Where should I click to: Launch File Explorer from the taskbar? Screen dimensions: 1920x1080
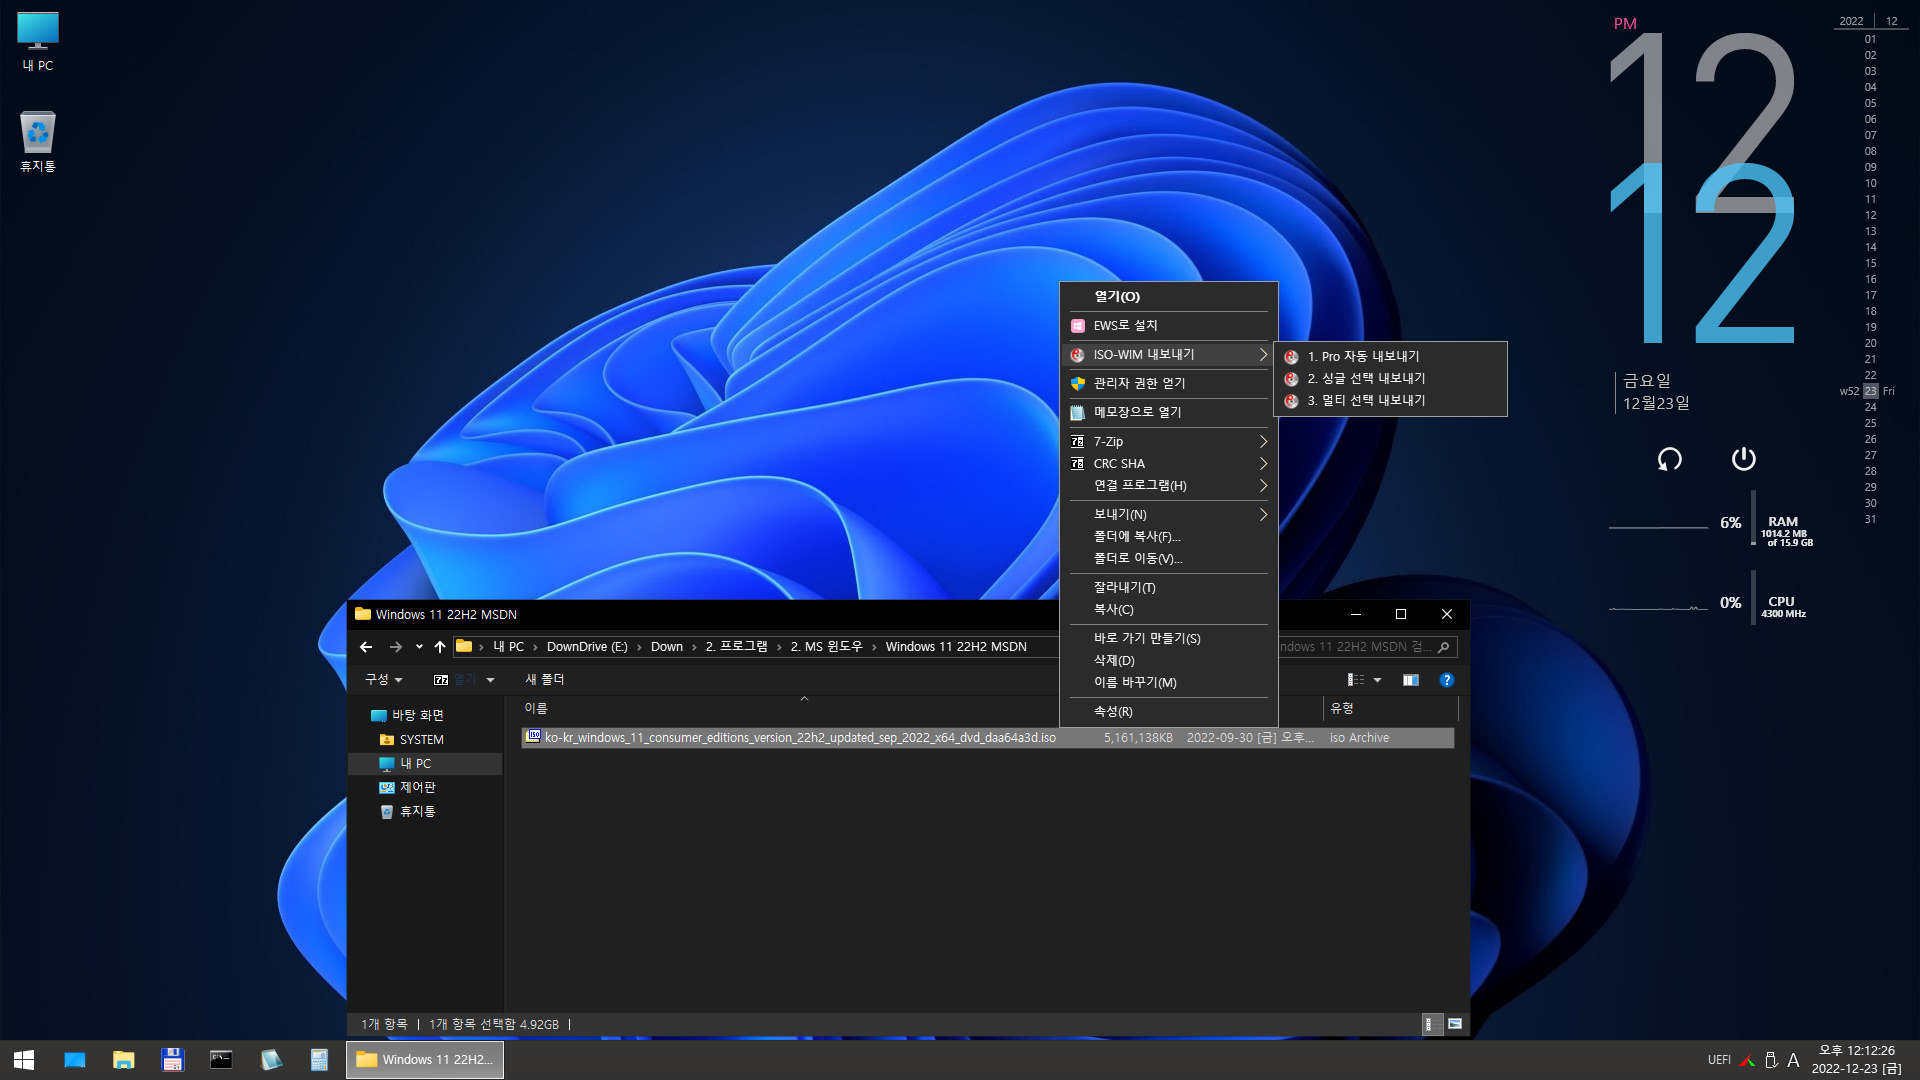click(123, 1060)
